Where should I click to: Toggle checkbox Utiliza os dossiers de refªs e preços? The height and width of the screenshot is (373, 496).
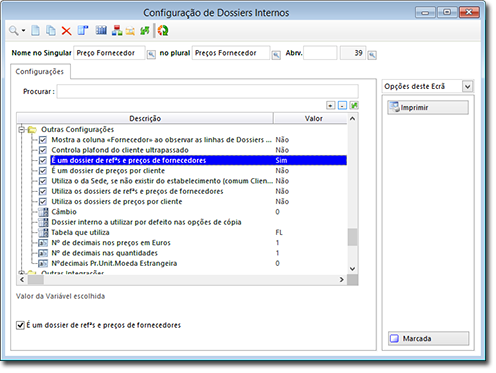43,191
